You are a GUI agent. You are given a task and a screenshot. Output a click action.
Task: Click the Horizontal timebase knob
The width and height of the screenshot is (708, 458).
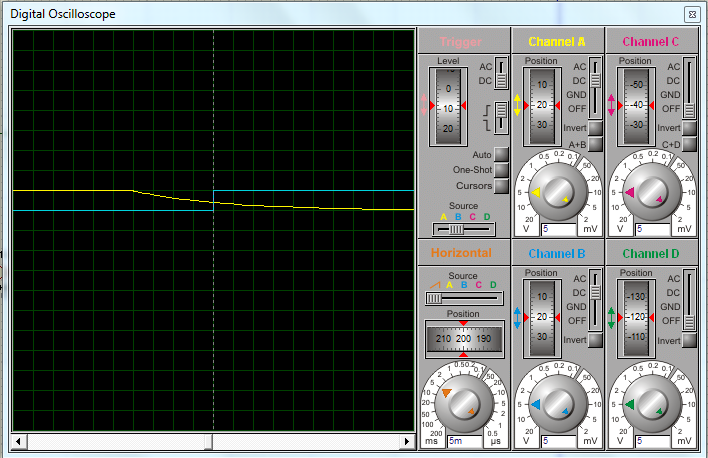(x=464, y=404)
